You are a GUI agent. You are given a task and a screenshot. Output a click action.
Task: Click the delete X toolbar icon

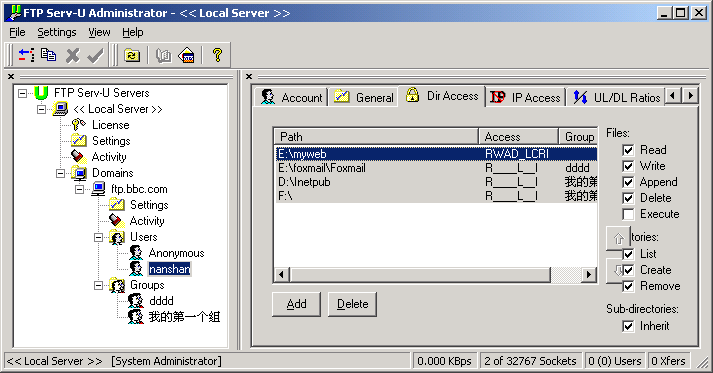point(72,55)
